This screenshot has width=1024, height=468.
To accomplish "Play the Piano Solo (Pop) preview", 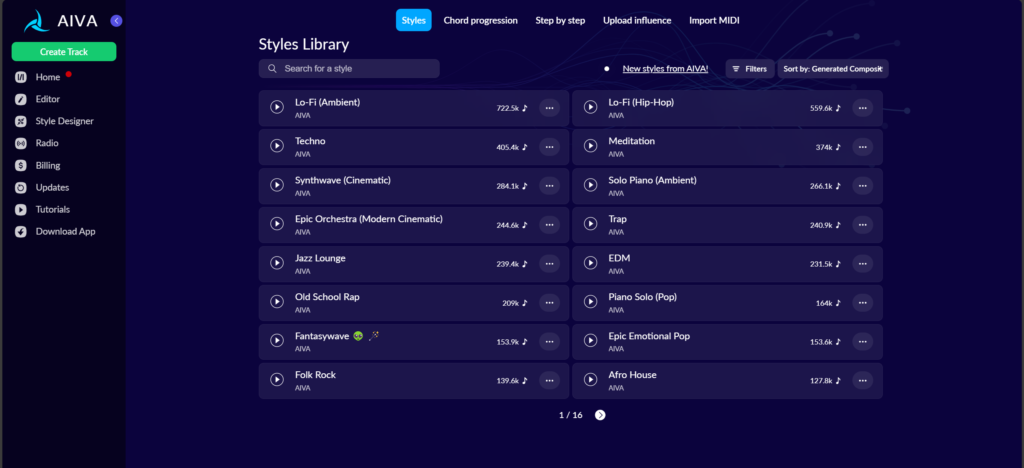I will (x=590, y=302).
